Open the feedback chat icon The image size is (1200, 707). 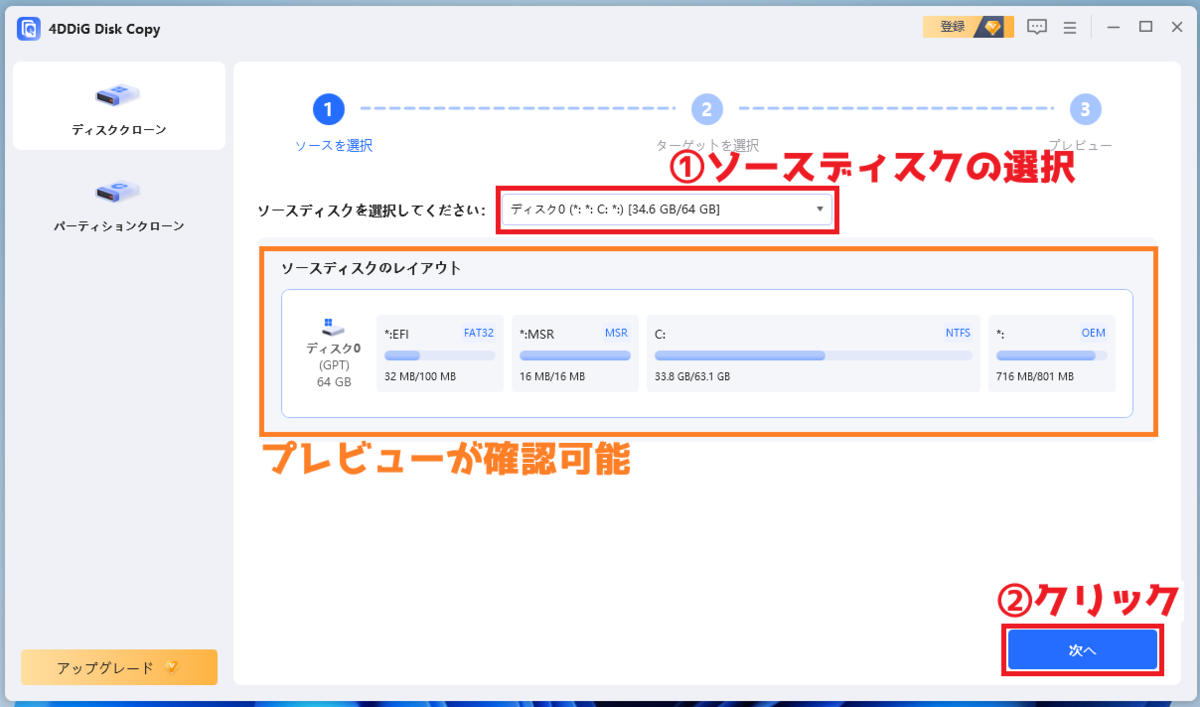click(1037, 27)
